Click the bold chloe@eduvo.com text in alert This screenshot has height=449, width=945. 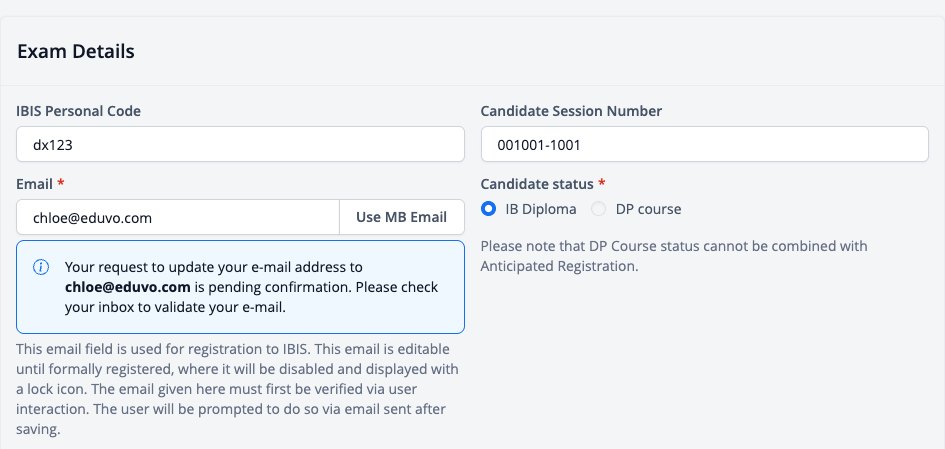tap(128, 287)
